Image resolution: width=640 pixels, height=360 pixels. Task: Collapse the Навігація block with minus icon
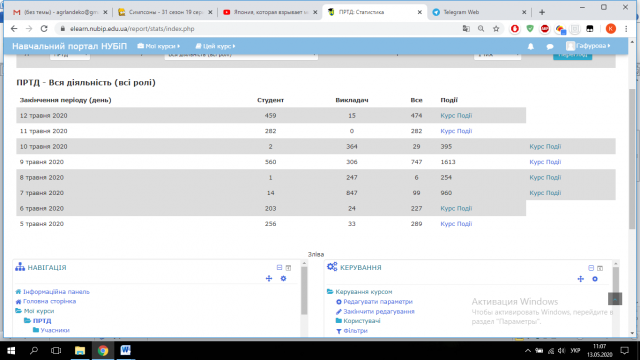(x=279, y=268)
